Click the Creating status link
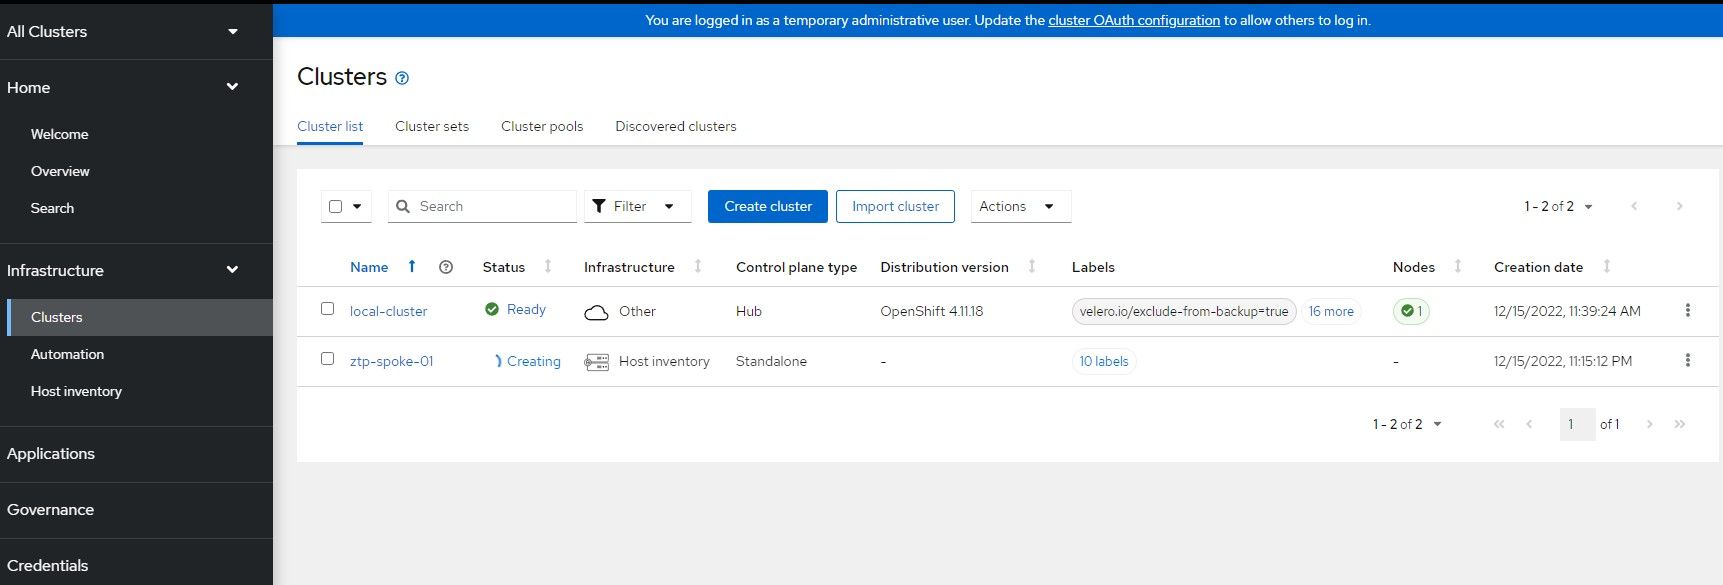The width and height of the screenshot is (1723, 585). coord(533,361)
